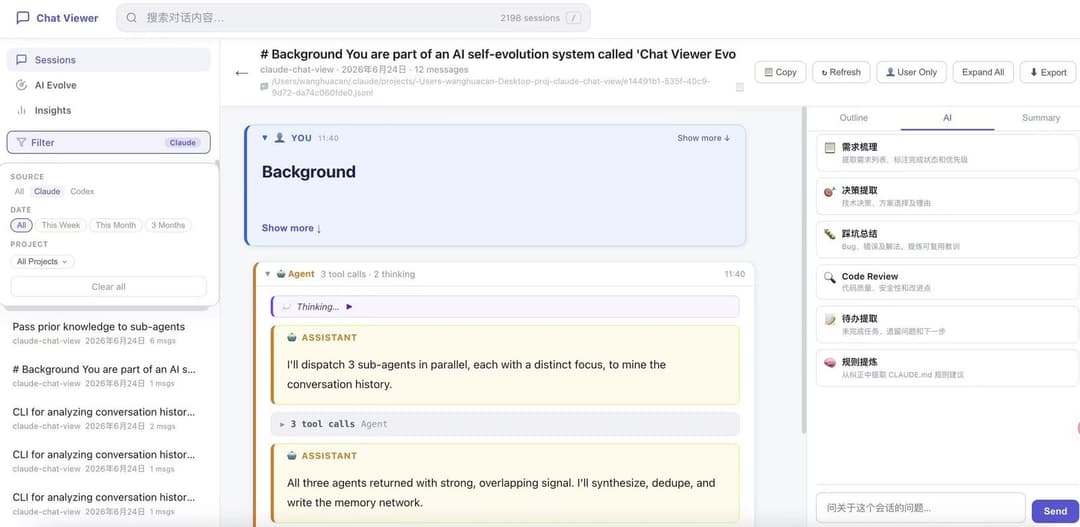Click the Chat Viewer logo icon
This screenshot has width=1080, height=527.
(x=23, y=18)
